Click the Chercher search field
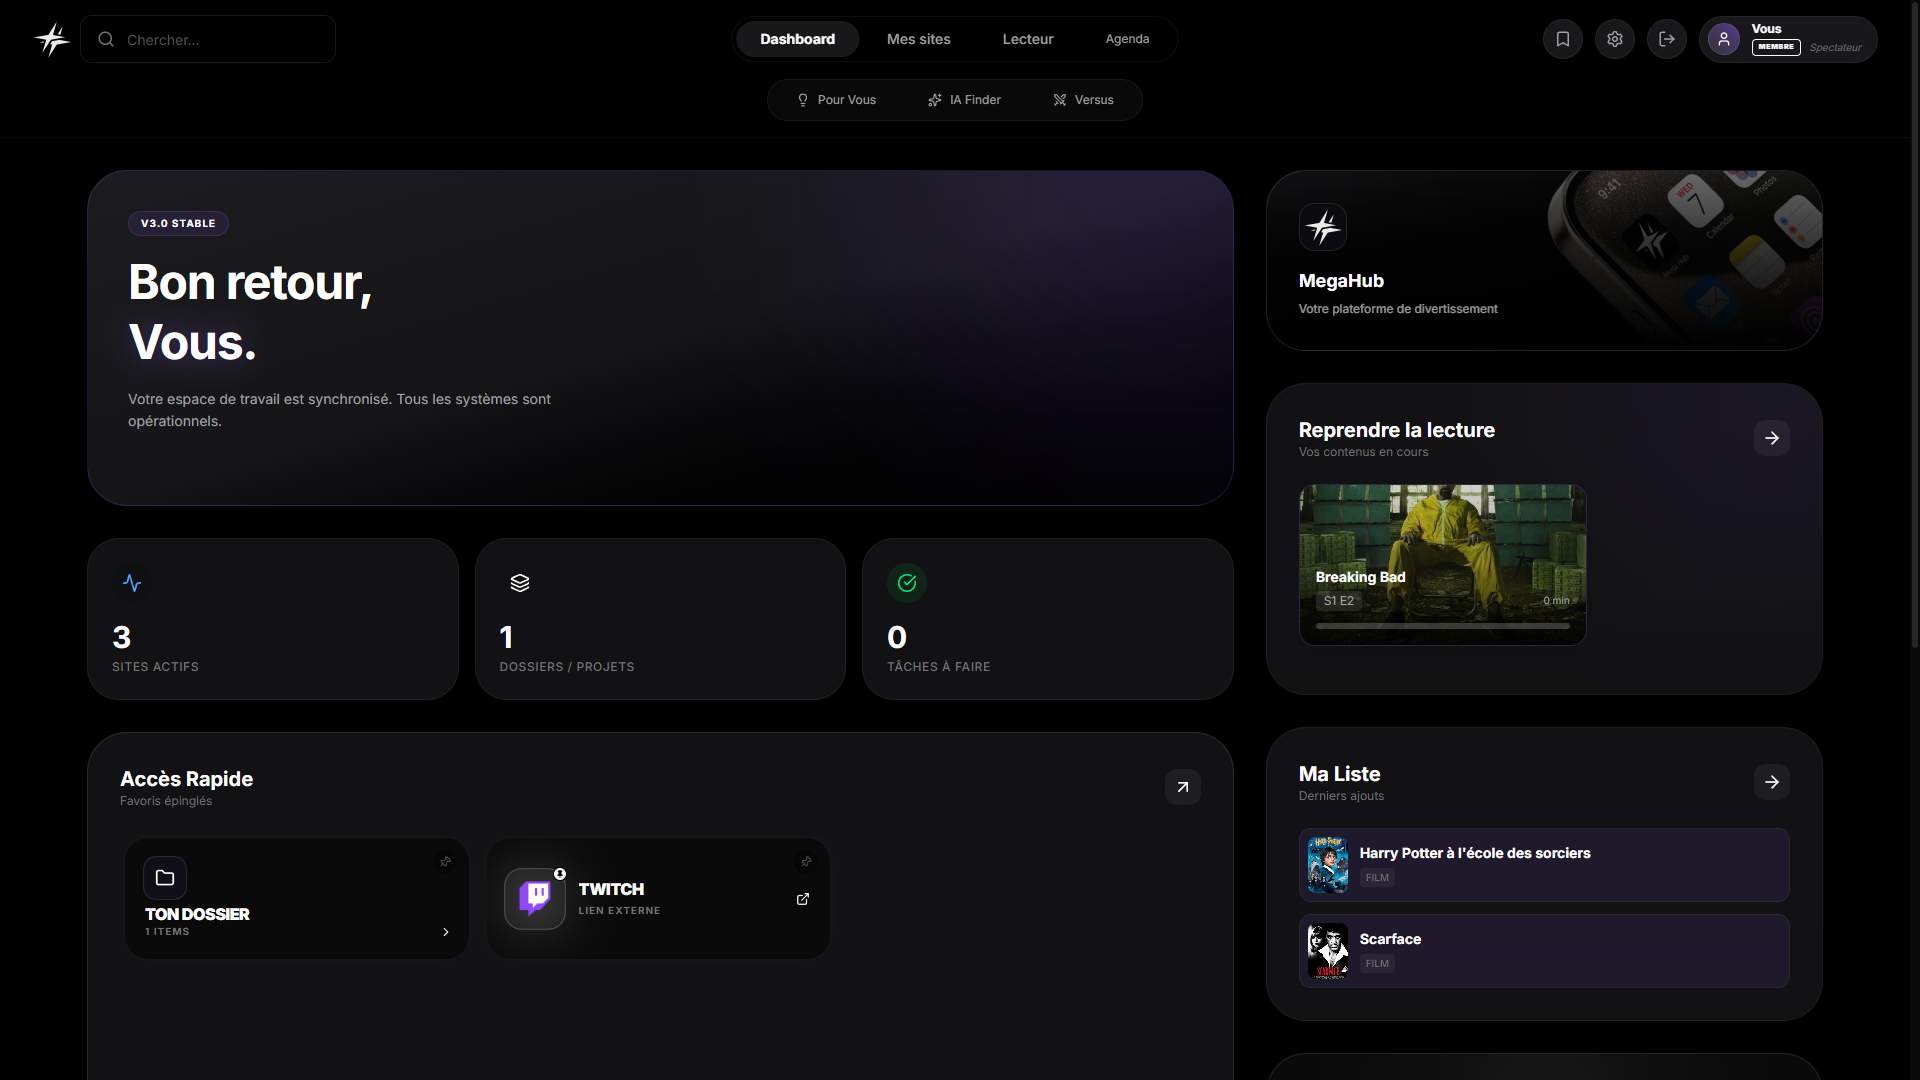Screen dimensions: 1920x1080 click(x=220, y=40)
